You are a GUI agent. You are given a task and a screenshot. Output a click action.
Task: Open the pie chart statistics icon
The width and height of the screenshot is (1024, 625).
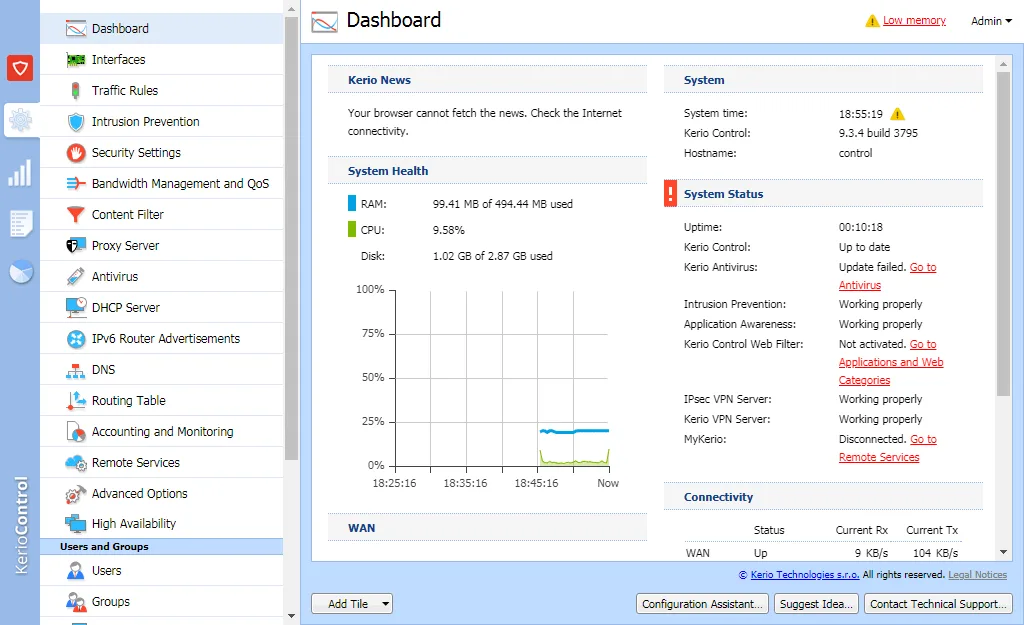(21, 272)
